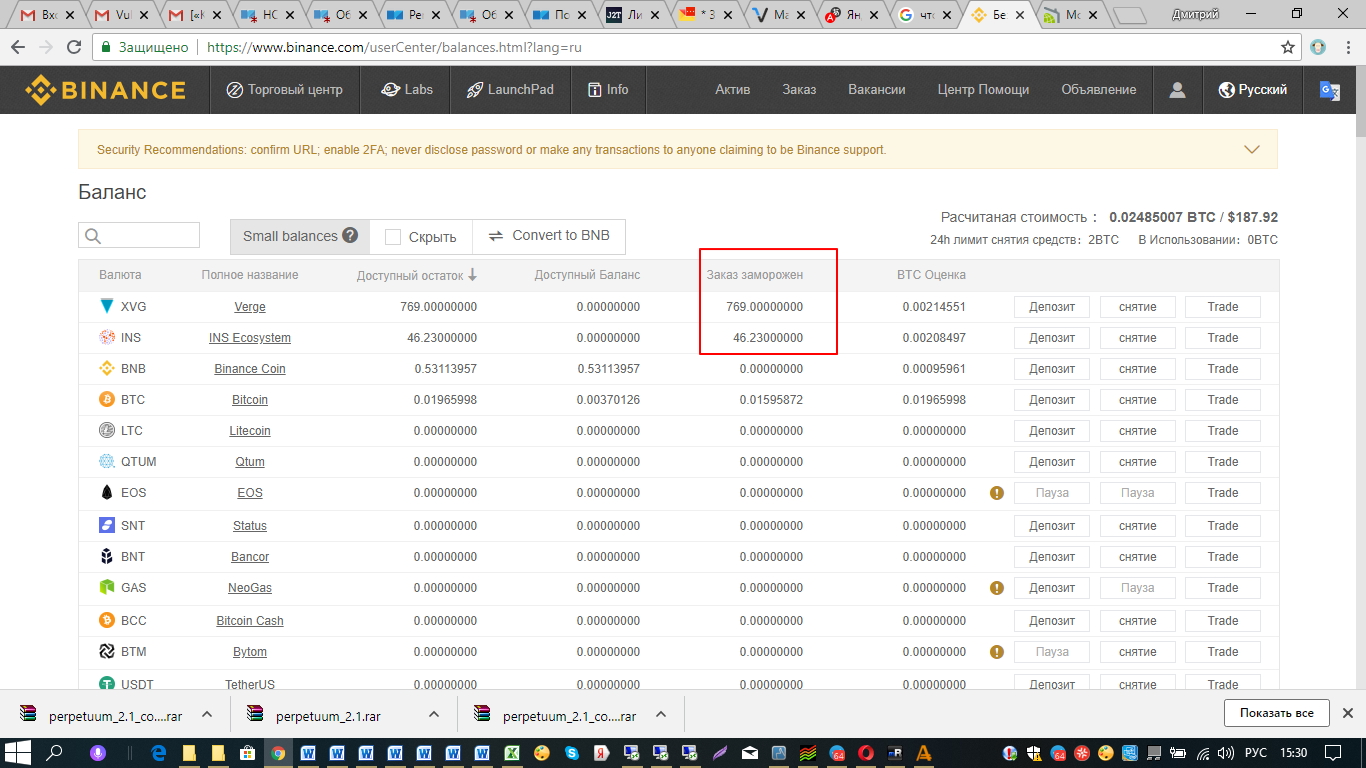Click the SNT coin icon
The image size is (1366, 768).
pos(107,526)
